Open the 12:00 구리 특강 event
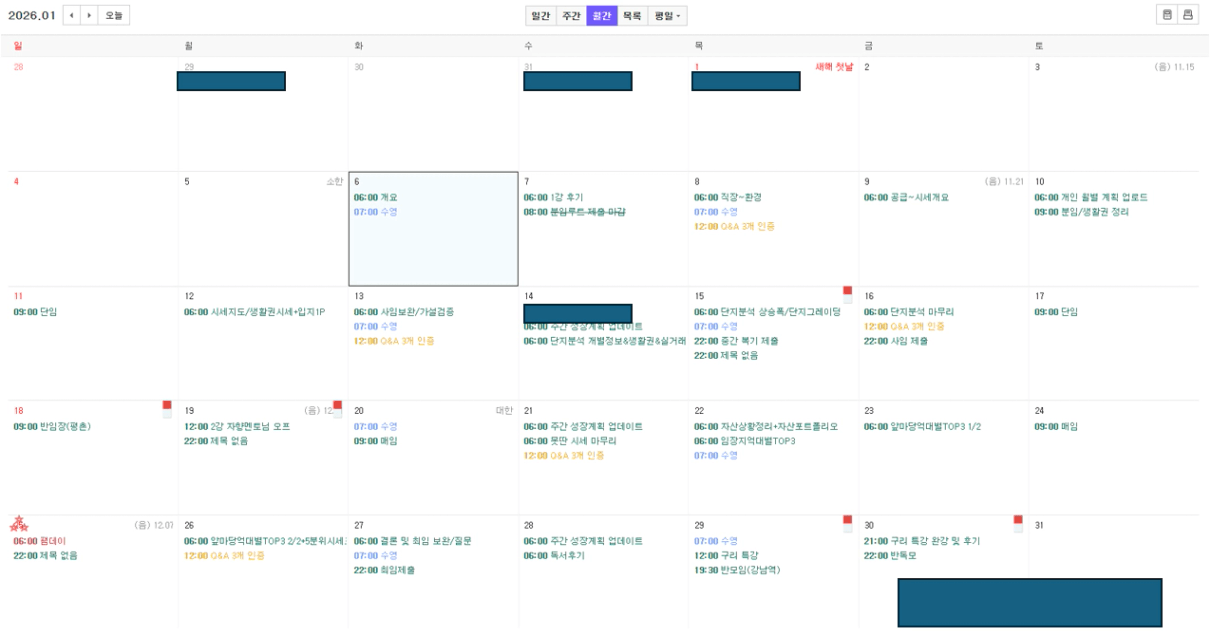The height and width of the screenshot is (636, 1211). tap(725, 555)
